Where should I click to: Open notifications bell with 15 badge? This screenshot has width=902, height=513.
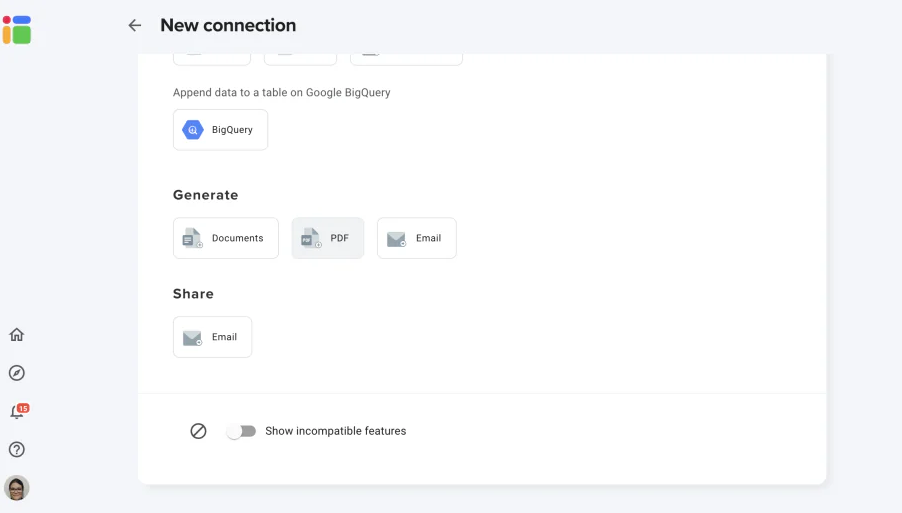[x=18, y=411]
